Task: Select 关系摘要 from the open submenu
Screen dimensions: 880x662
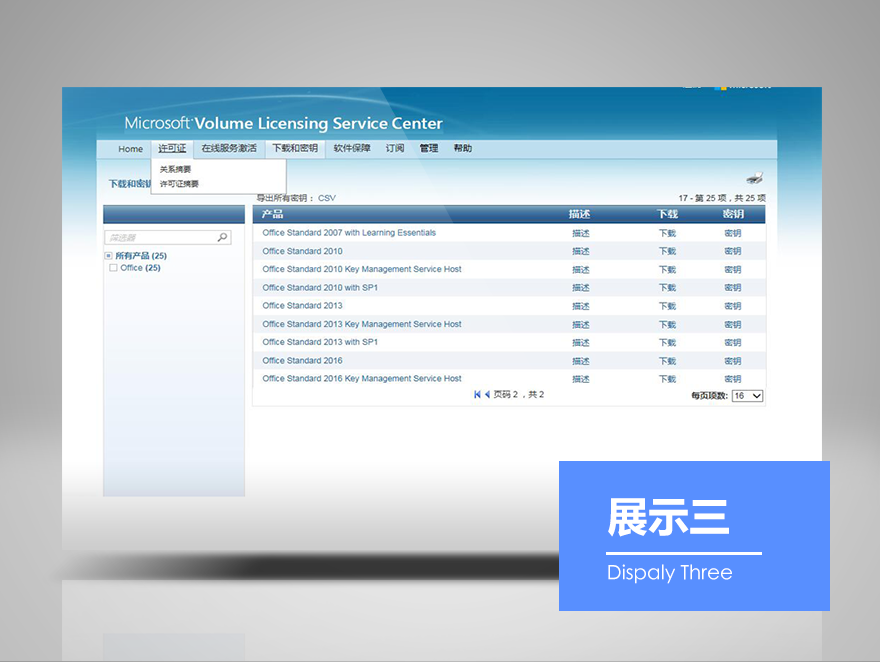Action: [x=175, y=170]
